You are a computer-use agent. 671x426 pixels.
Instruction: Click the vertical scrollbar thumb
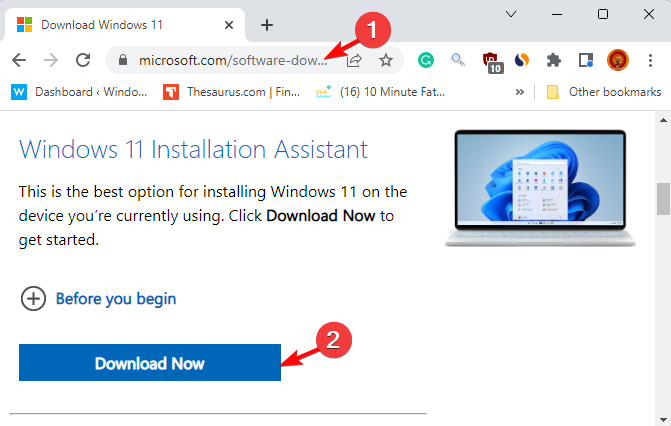[663, 199]
